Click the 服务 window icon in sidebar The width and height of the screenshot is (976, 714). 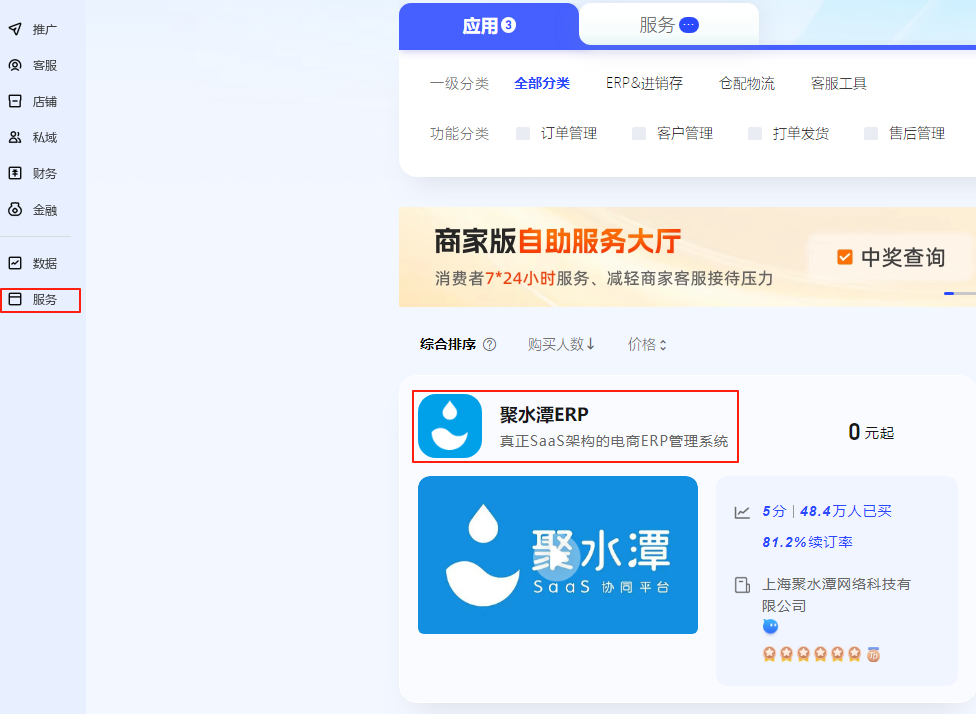(x=15, y=299)
